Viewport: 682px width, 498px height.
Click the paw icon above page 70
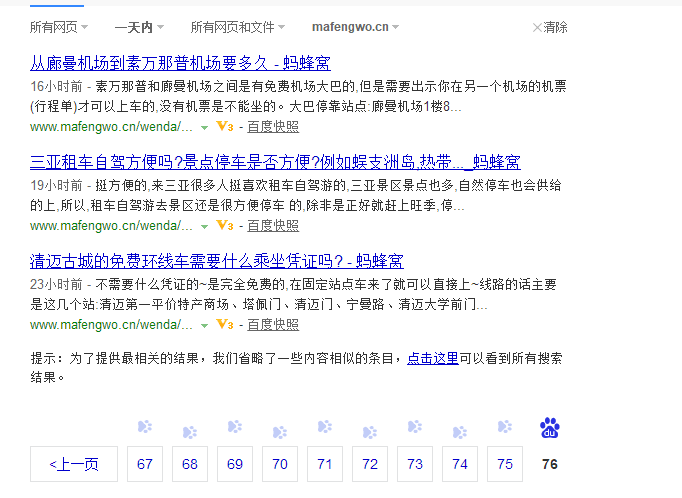coord(280,432)
